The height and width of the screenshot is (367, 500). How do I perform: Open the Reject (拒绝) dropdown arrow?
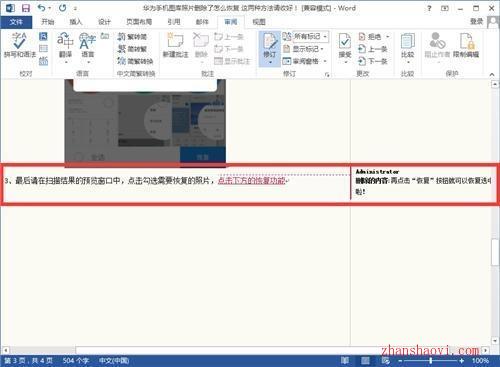[388, 36]
